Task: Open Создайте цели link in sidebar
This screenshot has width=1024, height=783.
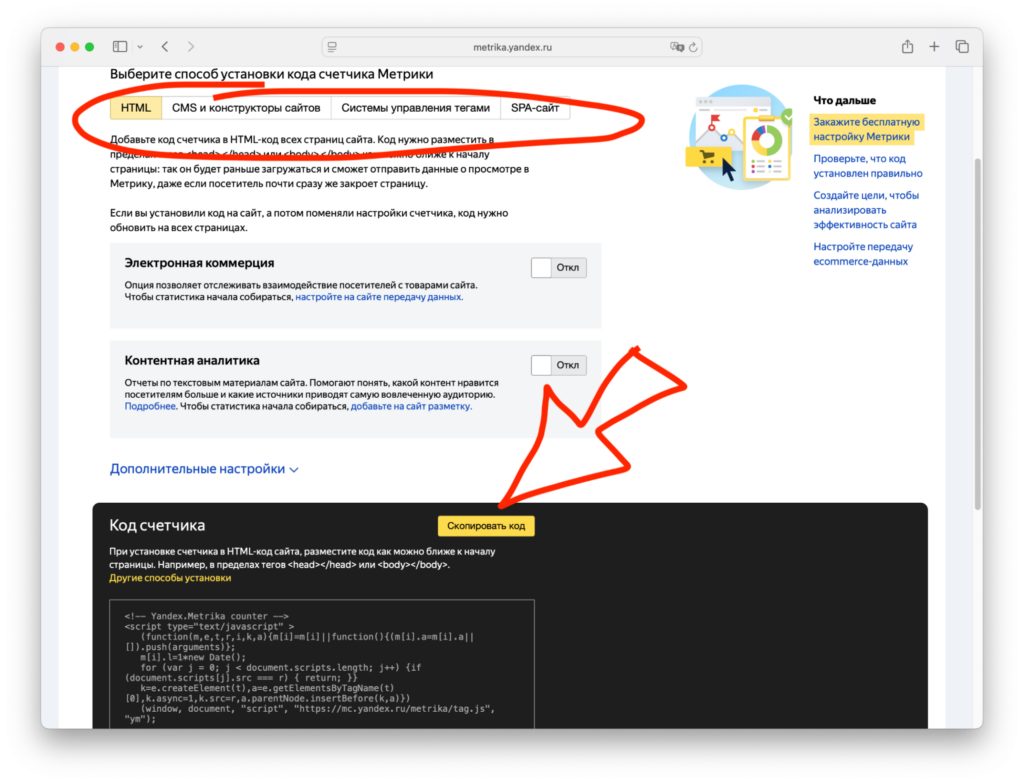Action: pos(865,210)
